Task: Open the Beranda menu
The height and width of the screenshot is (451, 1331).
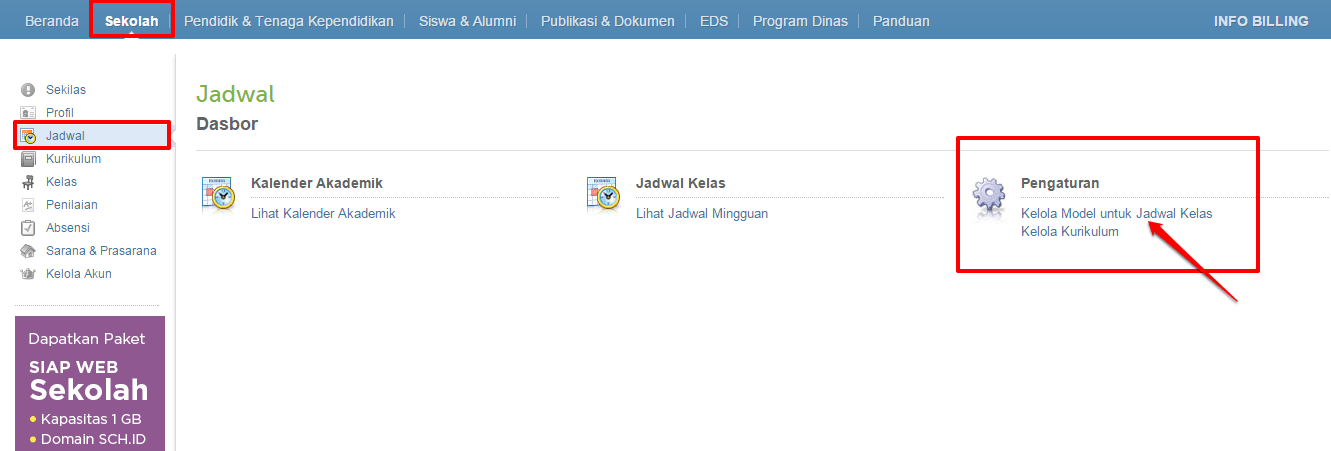Action: coord(52,21)
